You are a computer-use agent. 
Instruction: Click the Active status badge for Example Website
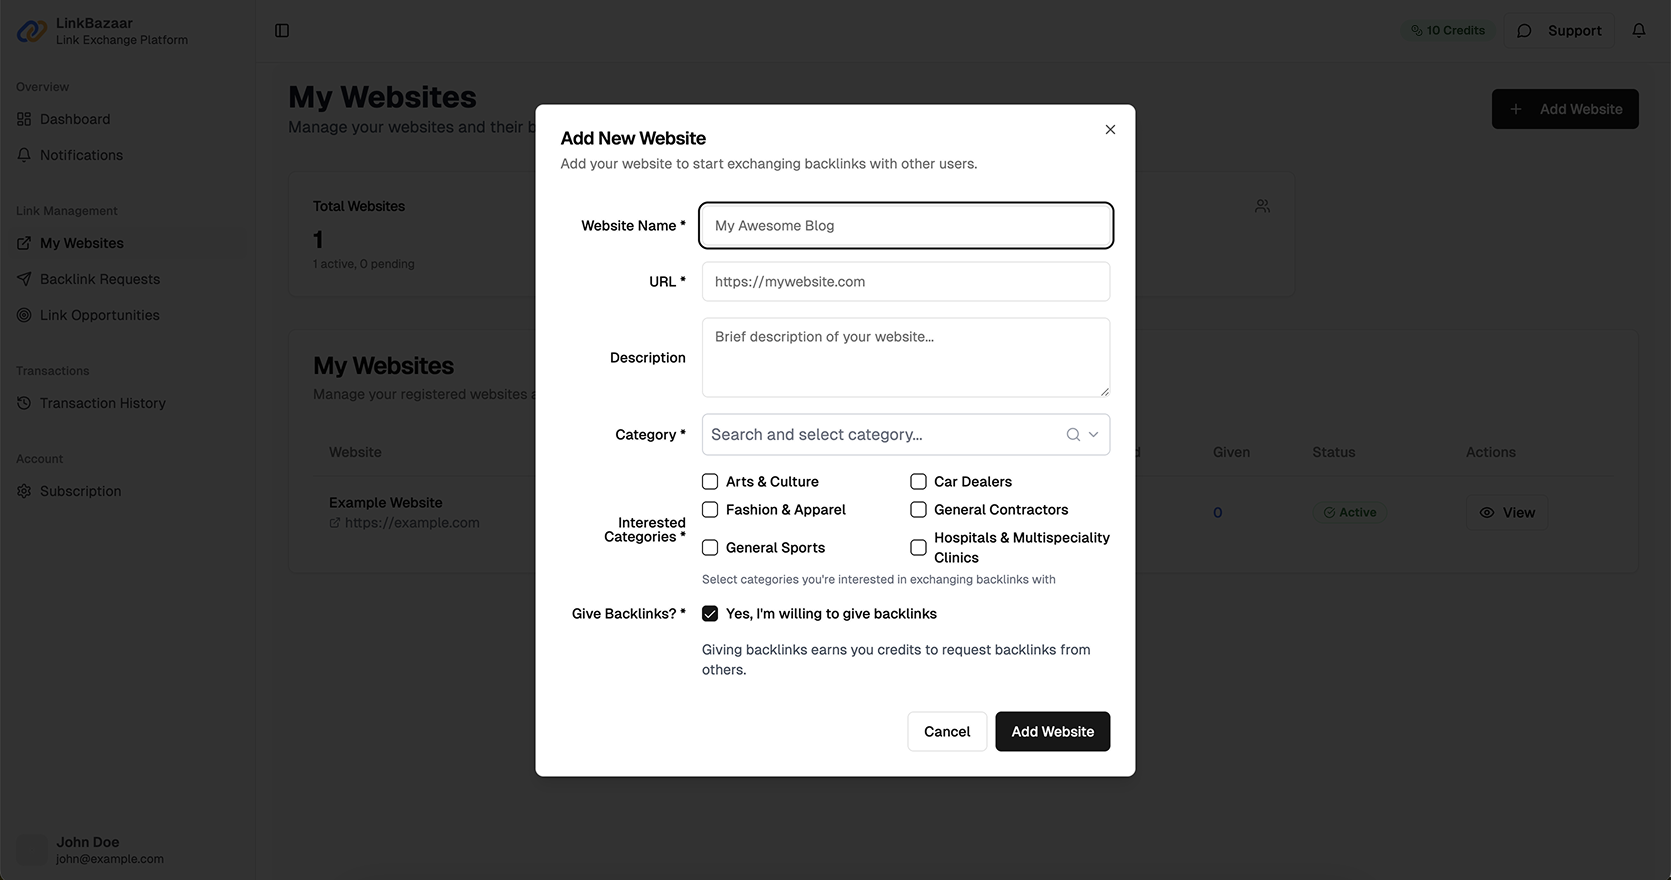point(1349,512)
